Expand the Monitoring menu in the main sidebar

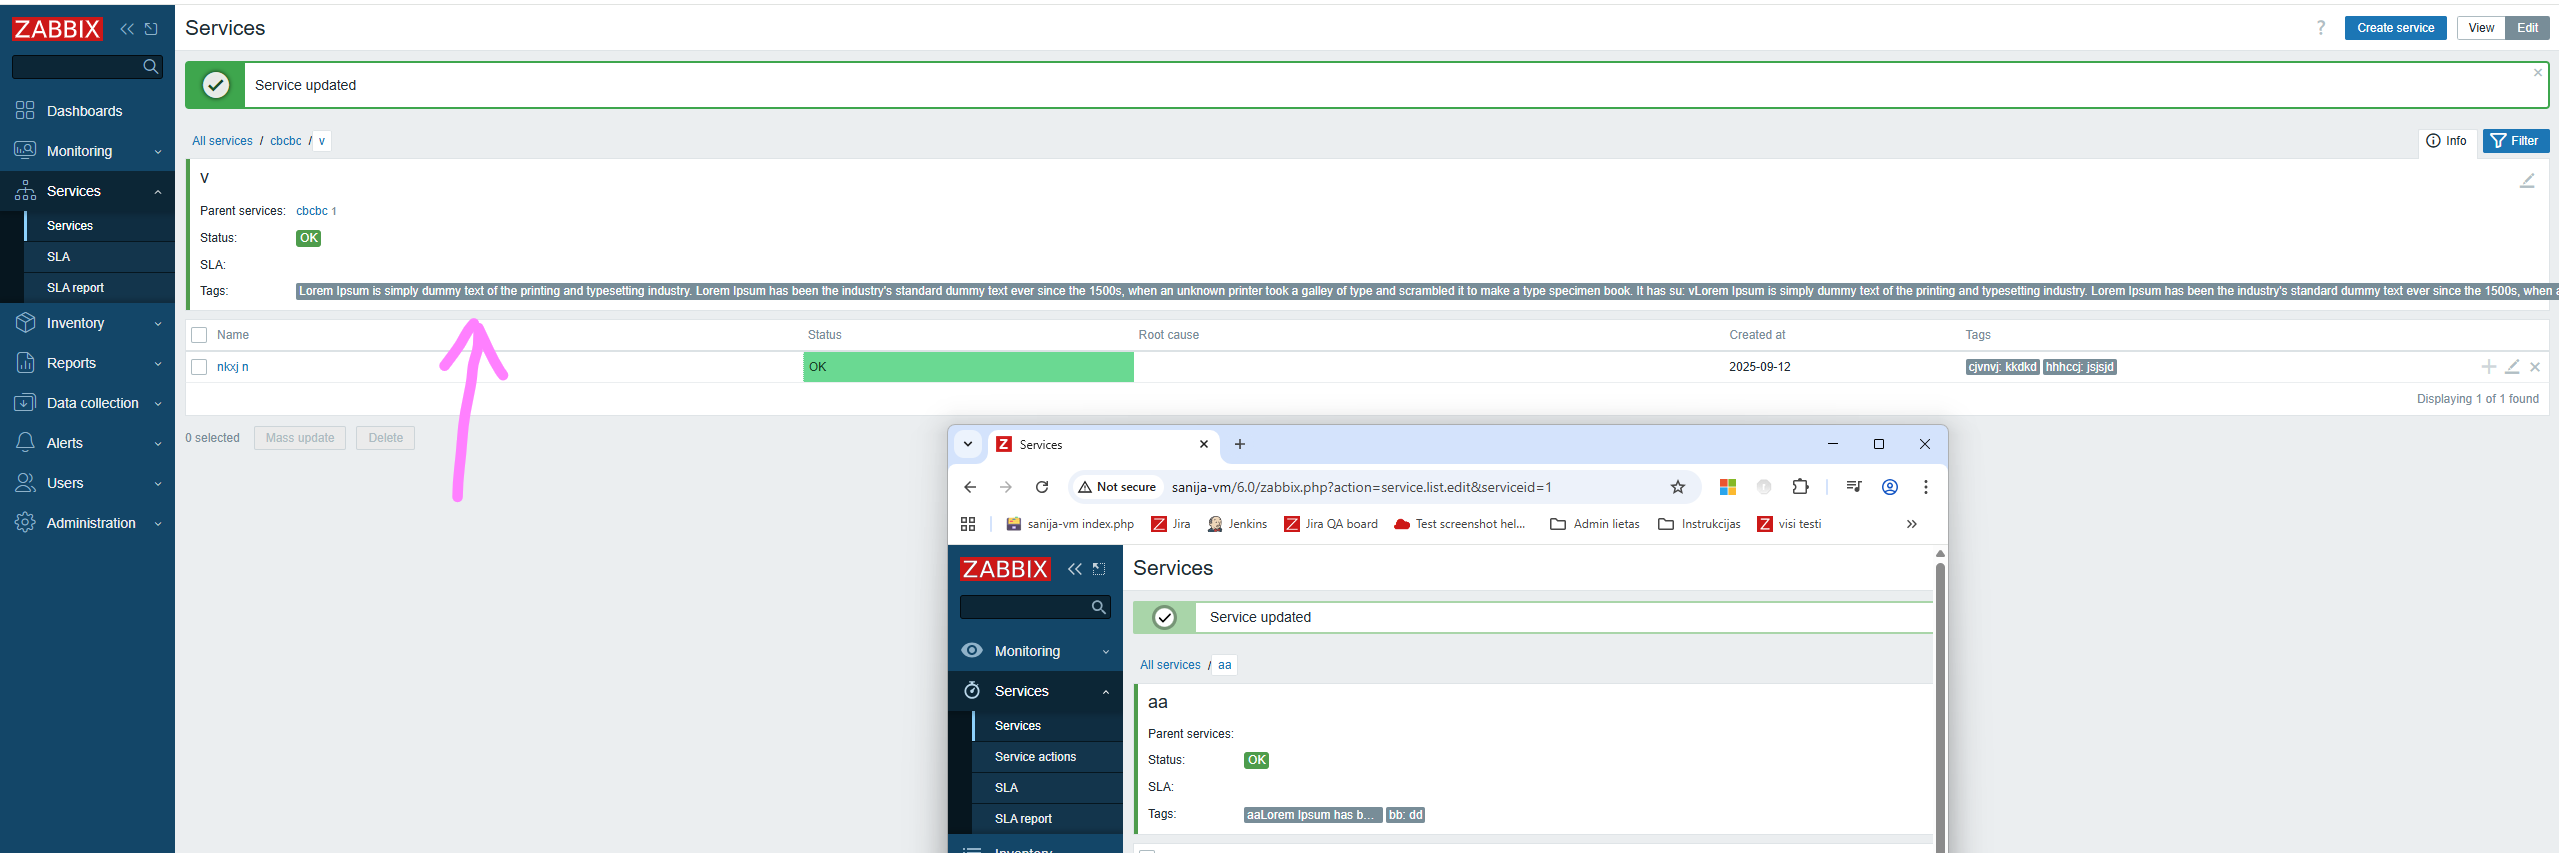(87, 151)
